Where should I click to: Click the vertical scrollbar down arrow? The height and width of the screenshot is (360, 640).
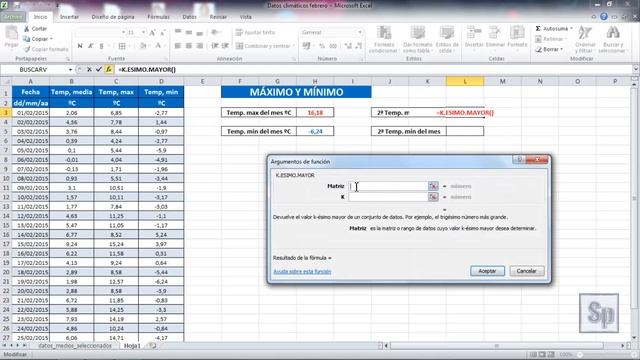[634, 338]
